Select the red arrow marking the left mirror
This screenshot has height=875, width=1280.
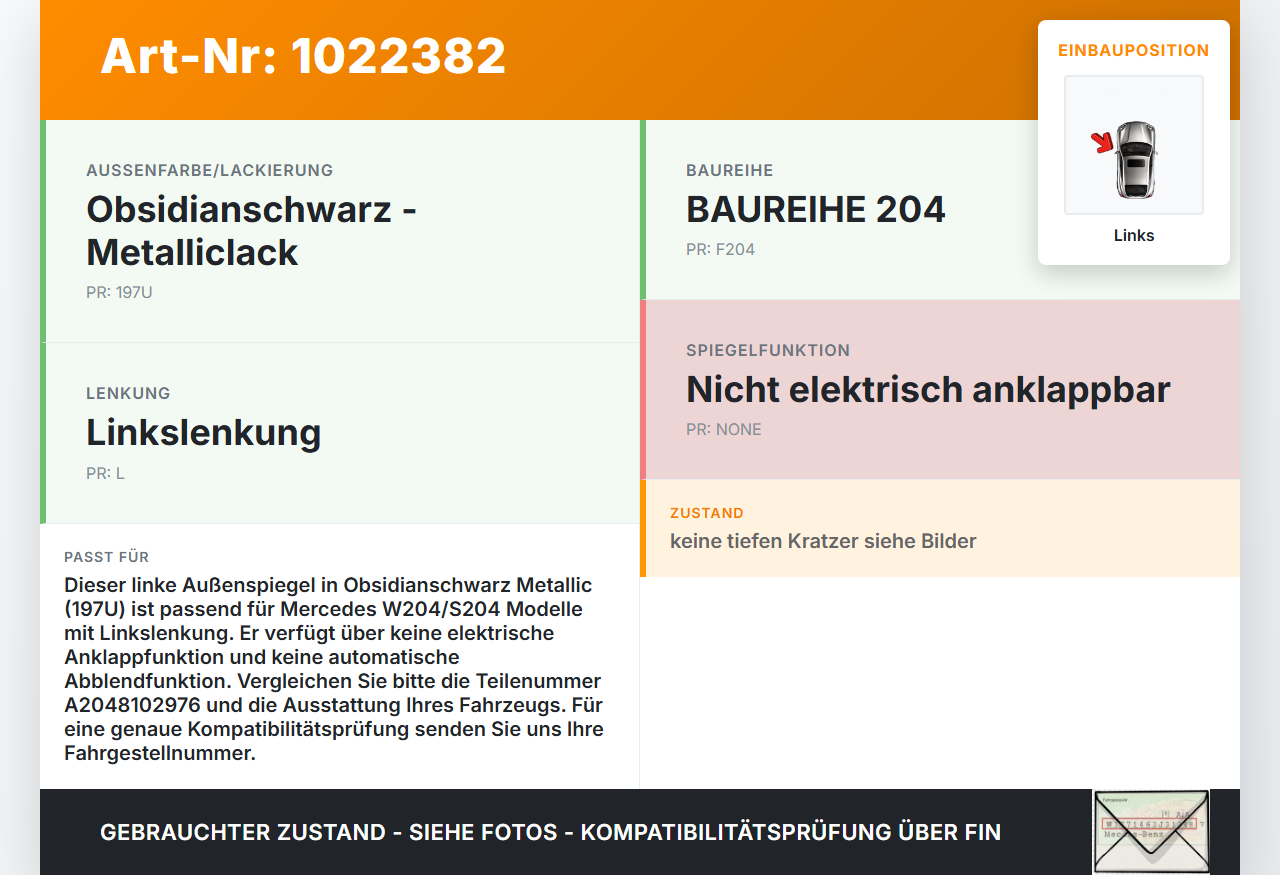pyautogui.click(x=1103, y=143)
